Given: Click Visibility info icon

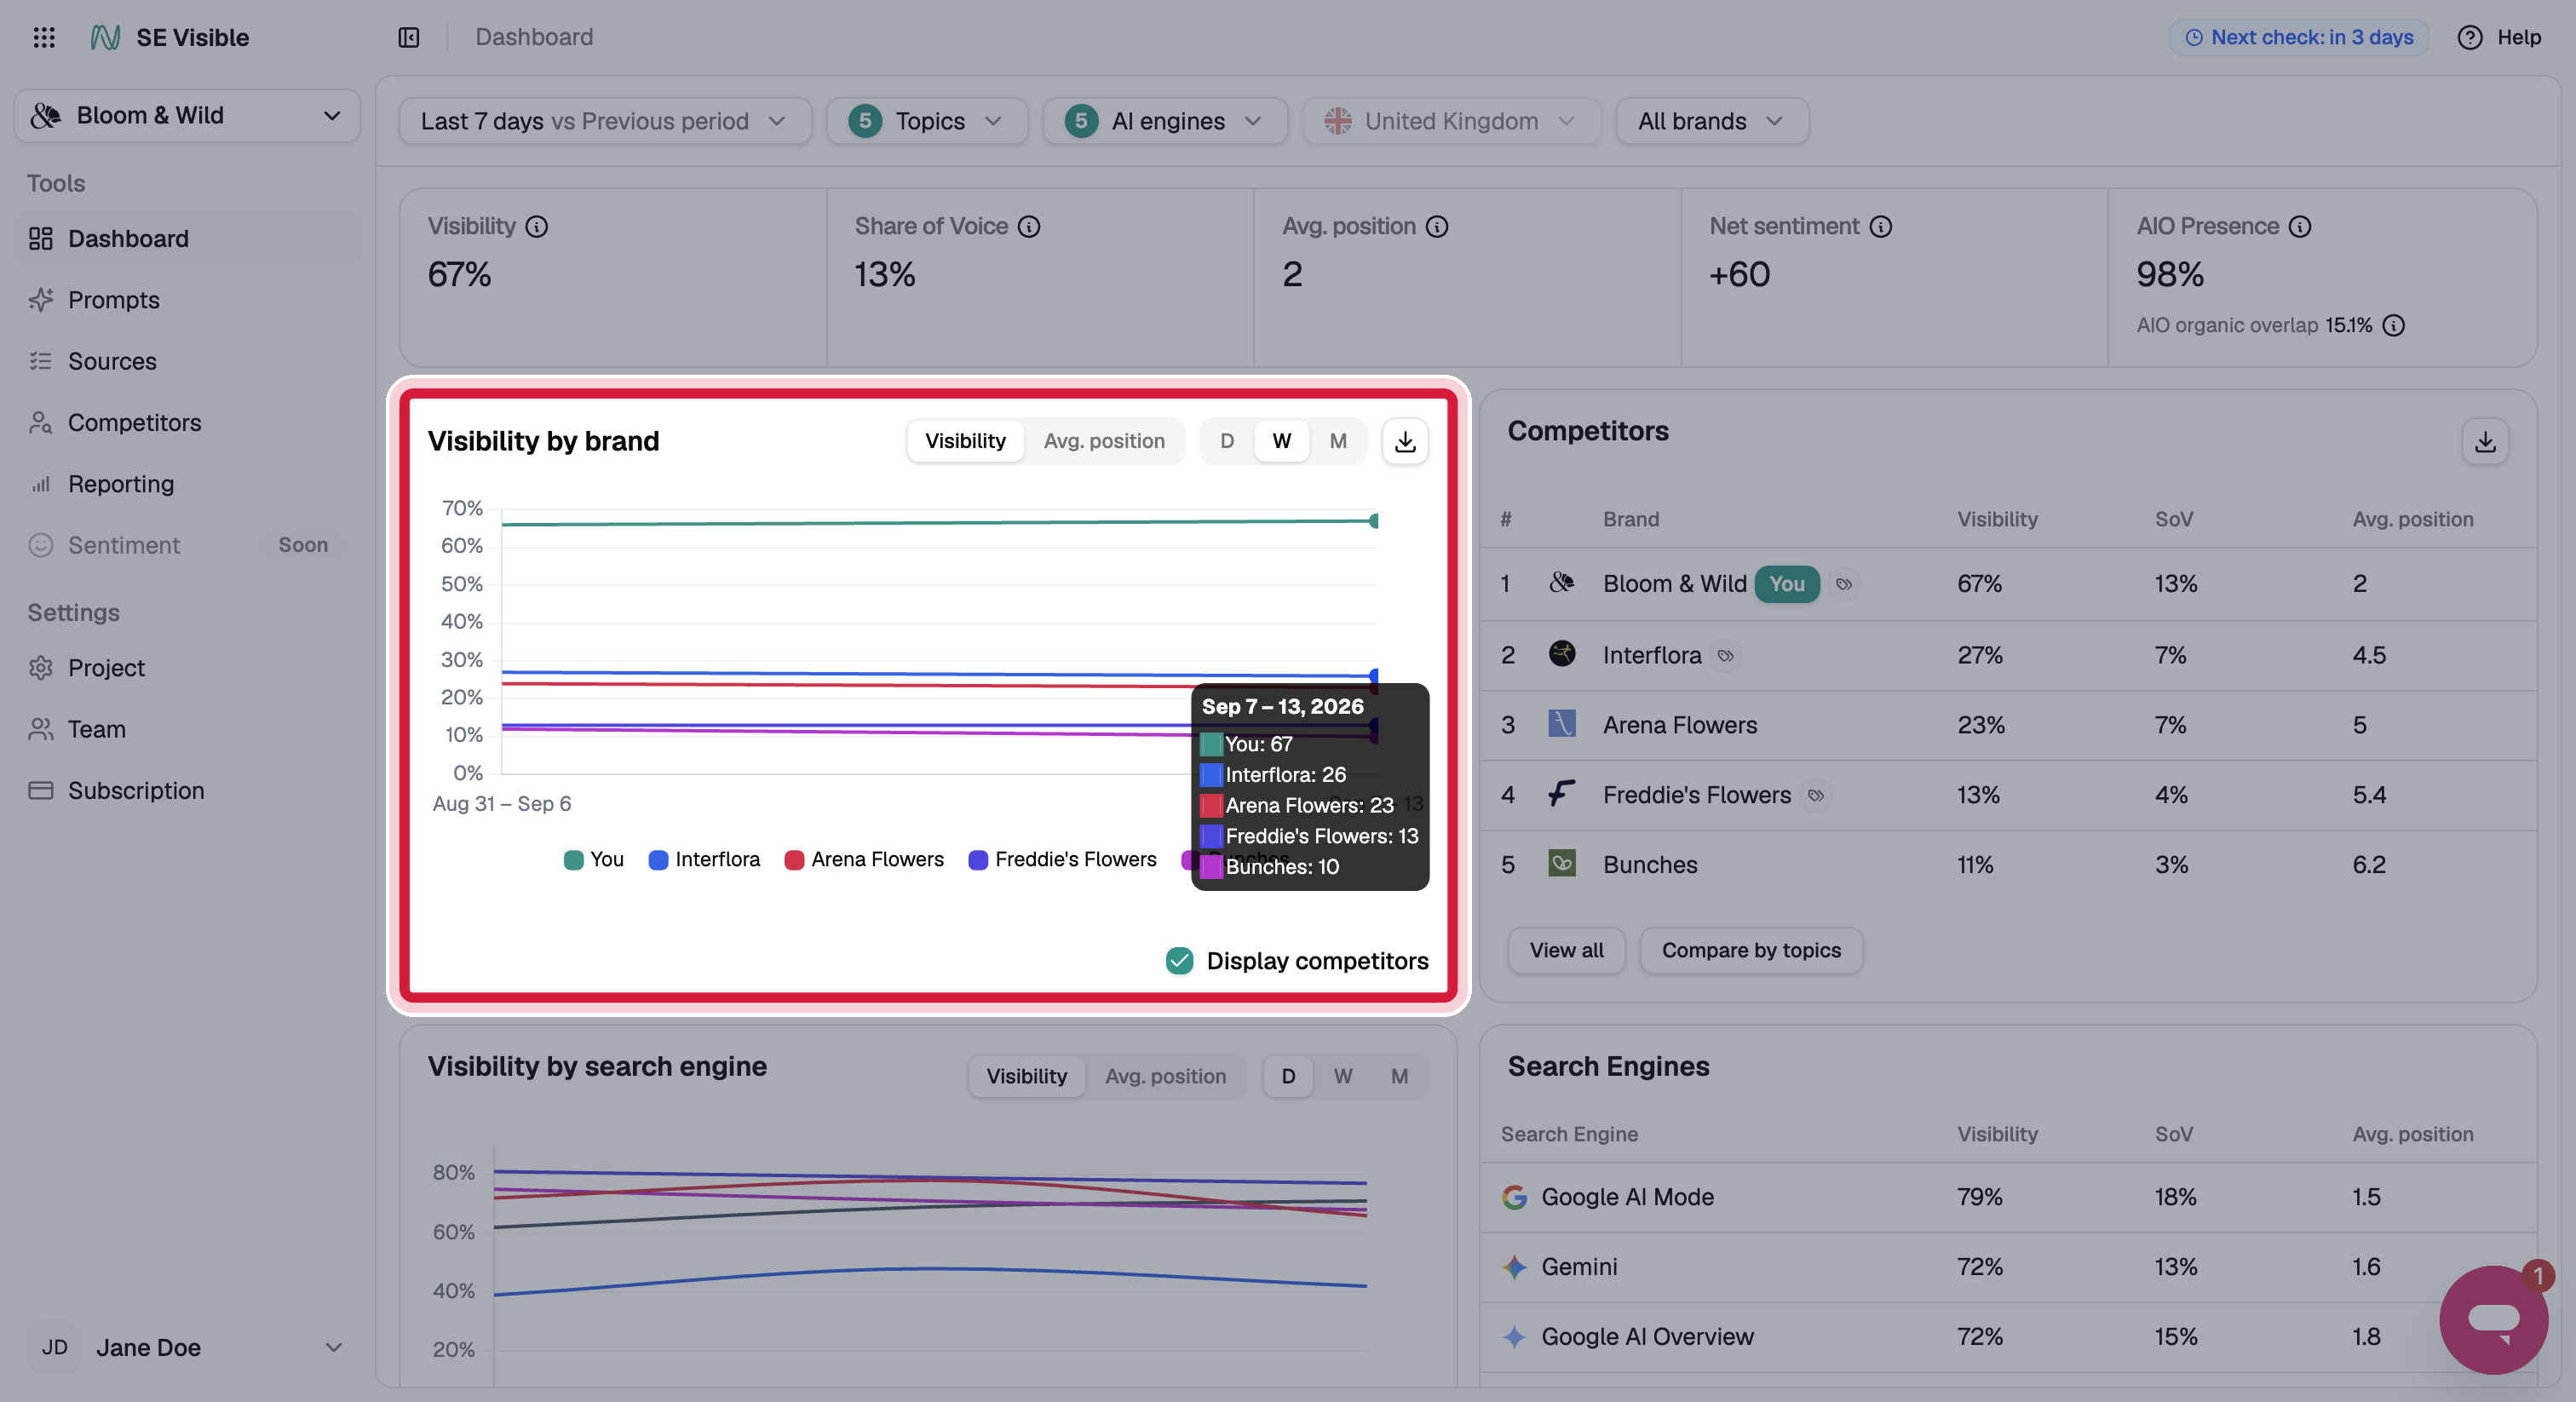Looking at the screenshot, I should 537,227.
